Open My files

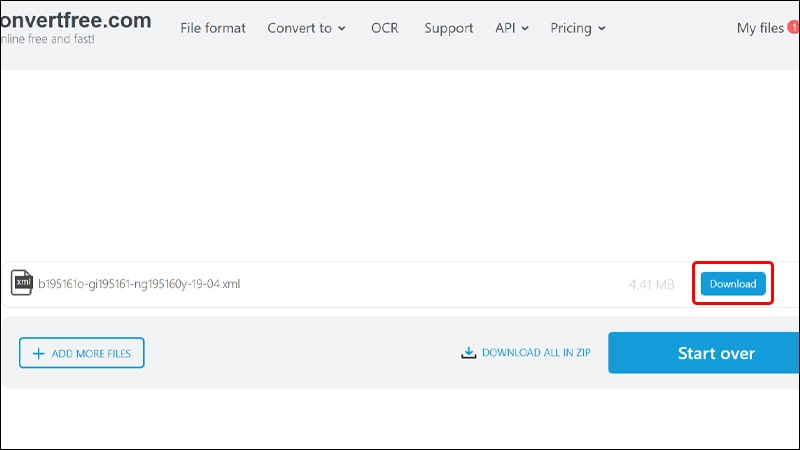coord(760,28)
